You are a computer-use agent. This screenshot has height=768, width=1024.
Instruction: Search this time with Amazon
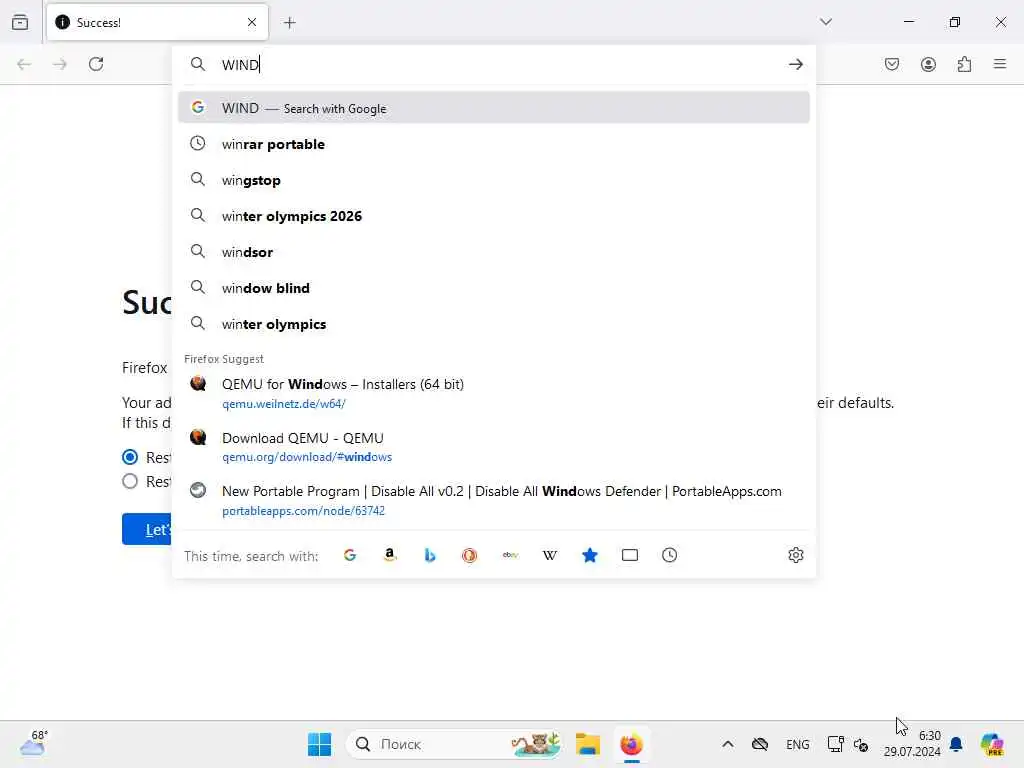pyautogui.click(x=390, y=555)
